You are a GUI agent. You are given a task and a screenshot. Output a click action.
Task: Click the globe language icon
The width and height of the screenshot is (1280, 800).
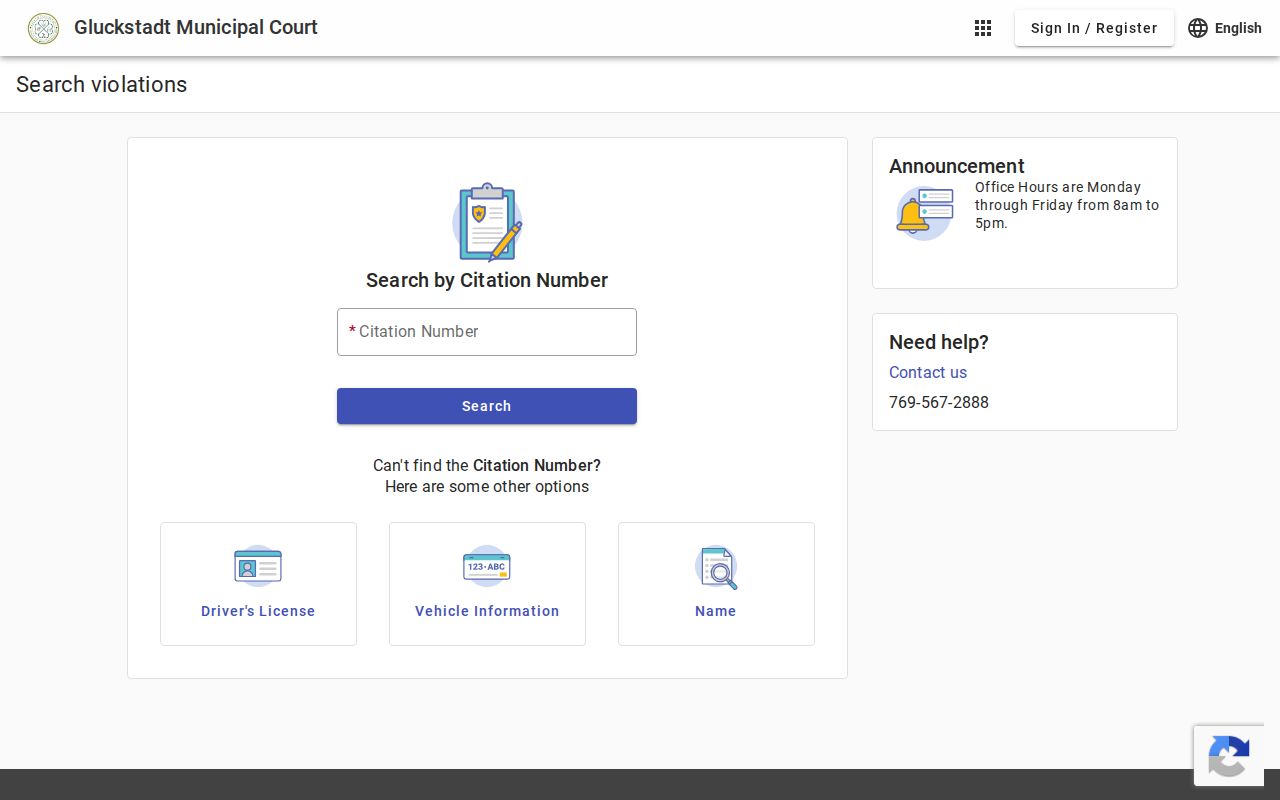tap(1198, 28)
